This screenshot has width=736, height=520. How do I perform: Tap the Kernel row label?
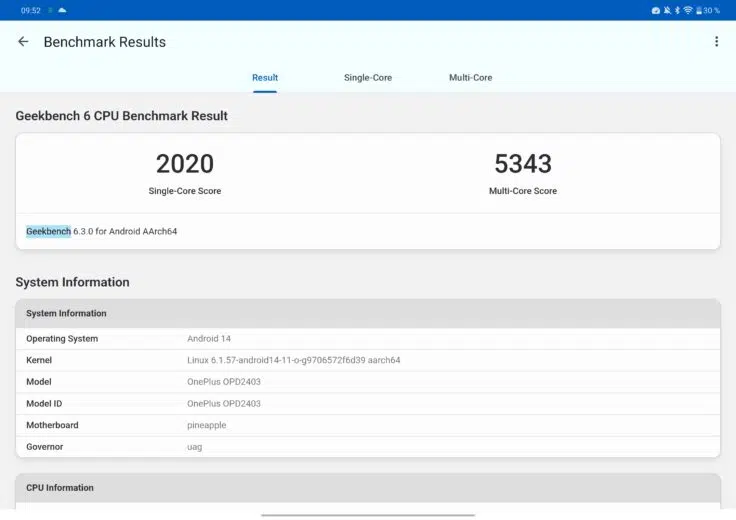point(39,360)
